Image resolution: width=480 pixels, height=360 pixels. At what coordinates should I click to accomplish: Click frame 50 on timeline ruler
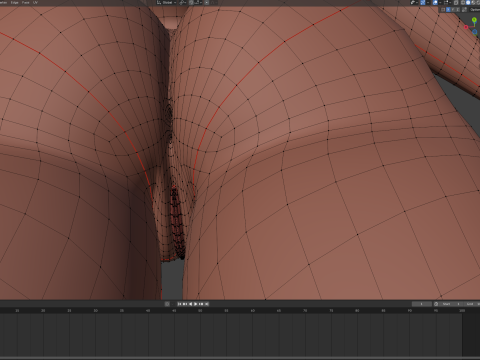coord(200,311)
